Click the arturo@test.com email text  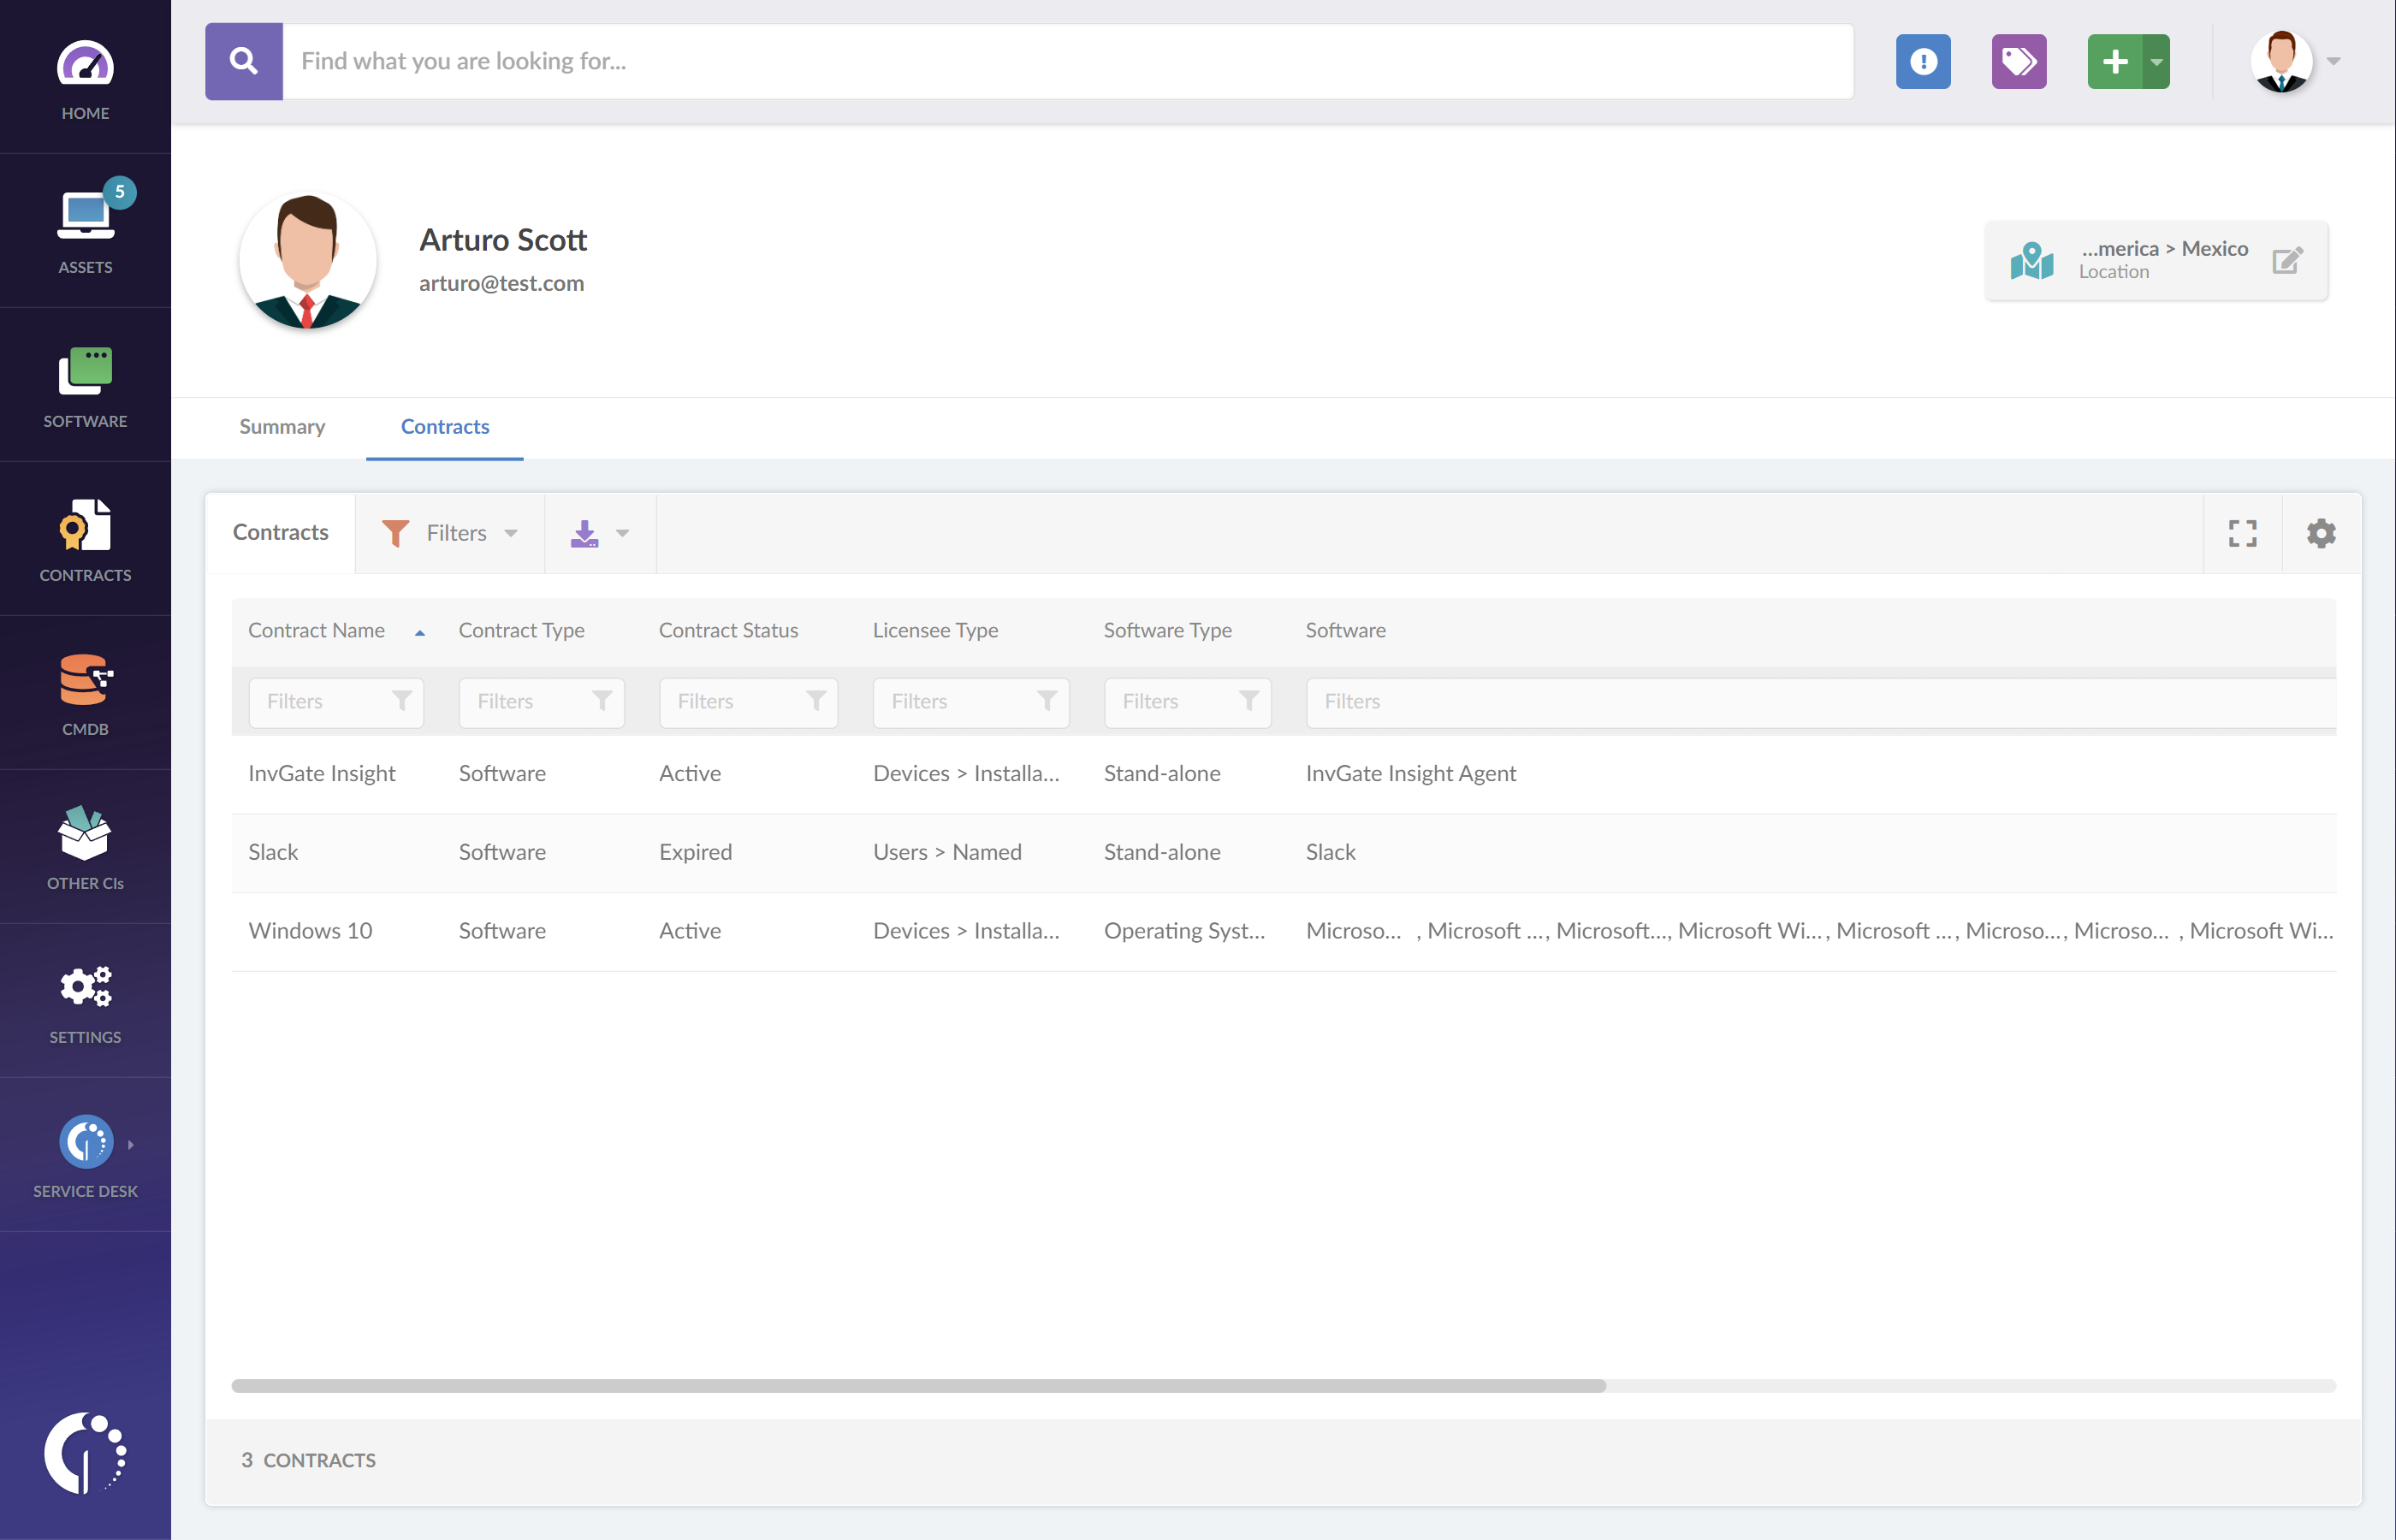(501, 283)
